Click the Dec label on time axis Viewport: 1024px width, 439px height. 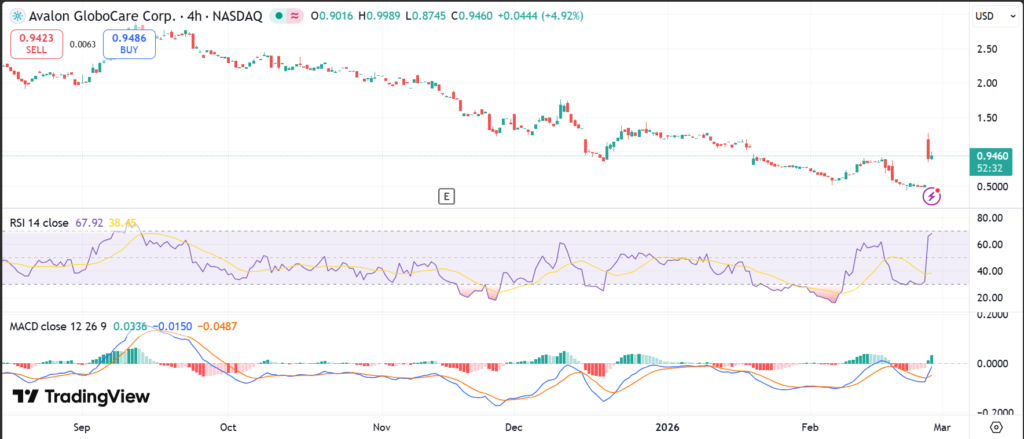tap(514, 424)
